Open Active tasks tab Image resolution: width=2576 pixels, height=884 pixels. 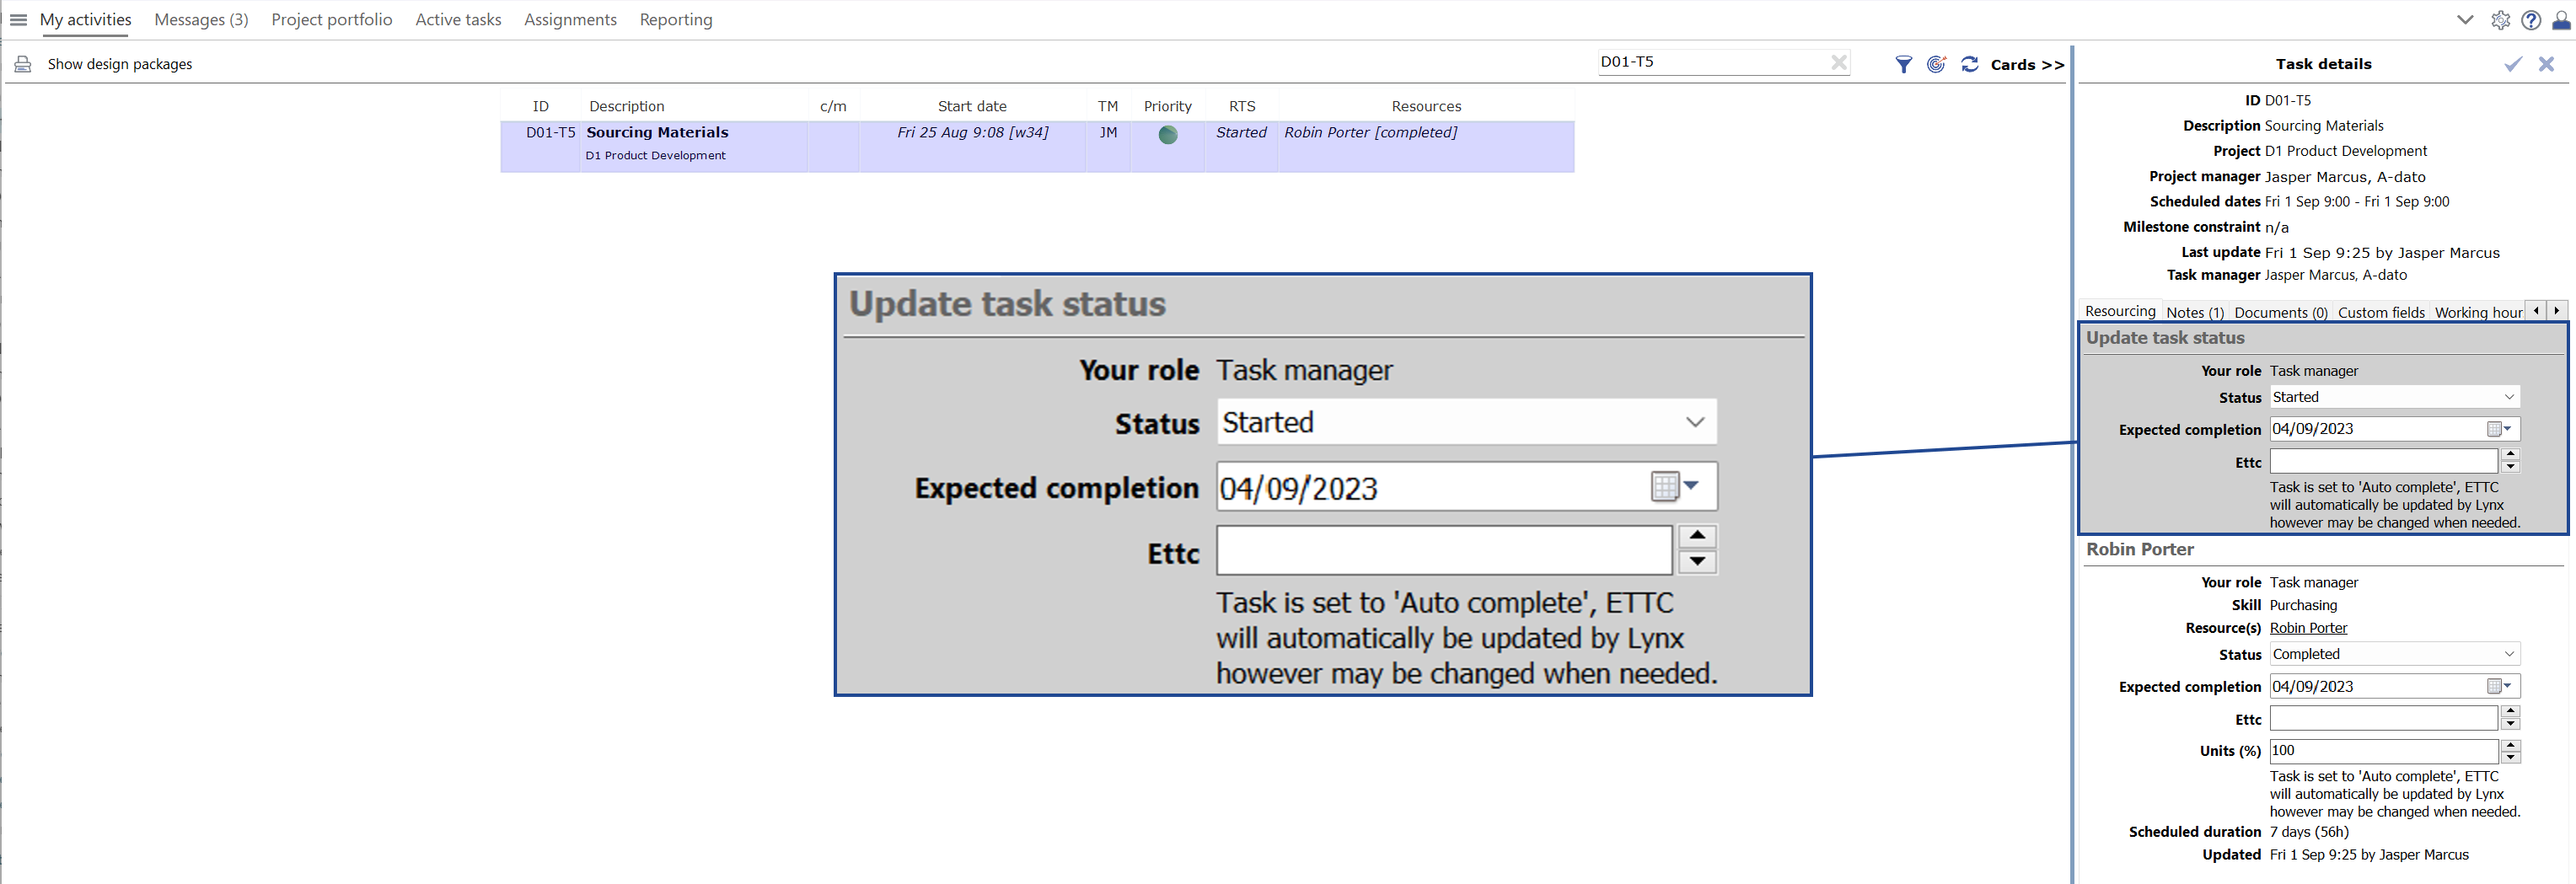pos(458,20)
